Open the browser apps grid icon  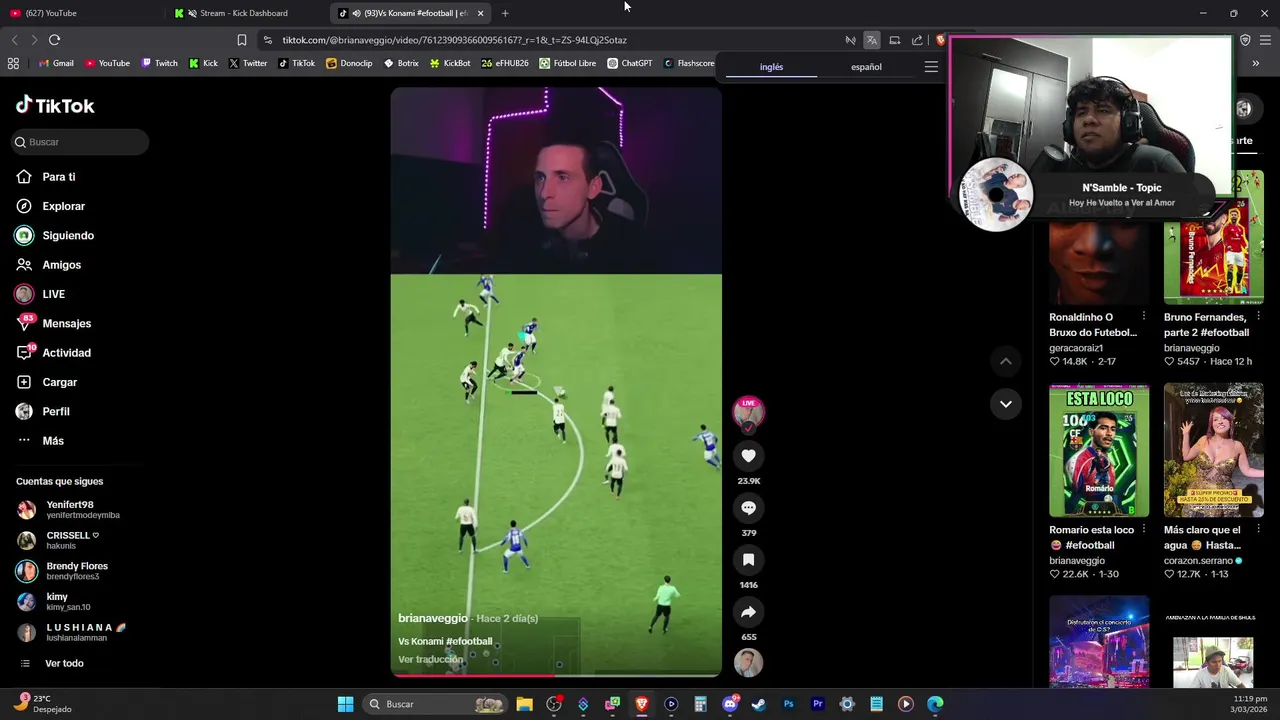pyautogui.click(x=13, y=63)
